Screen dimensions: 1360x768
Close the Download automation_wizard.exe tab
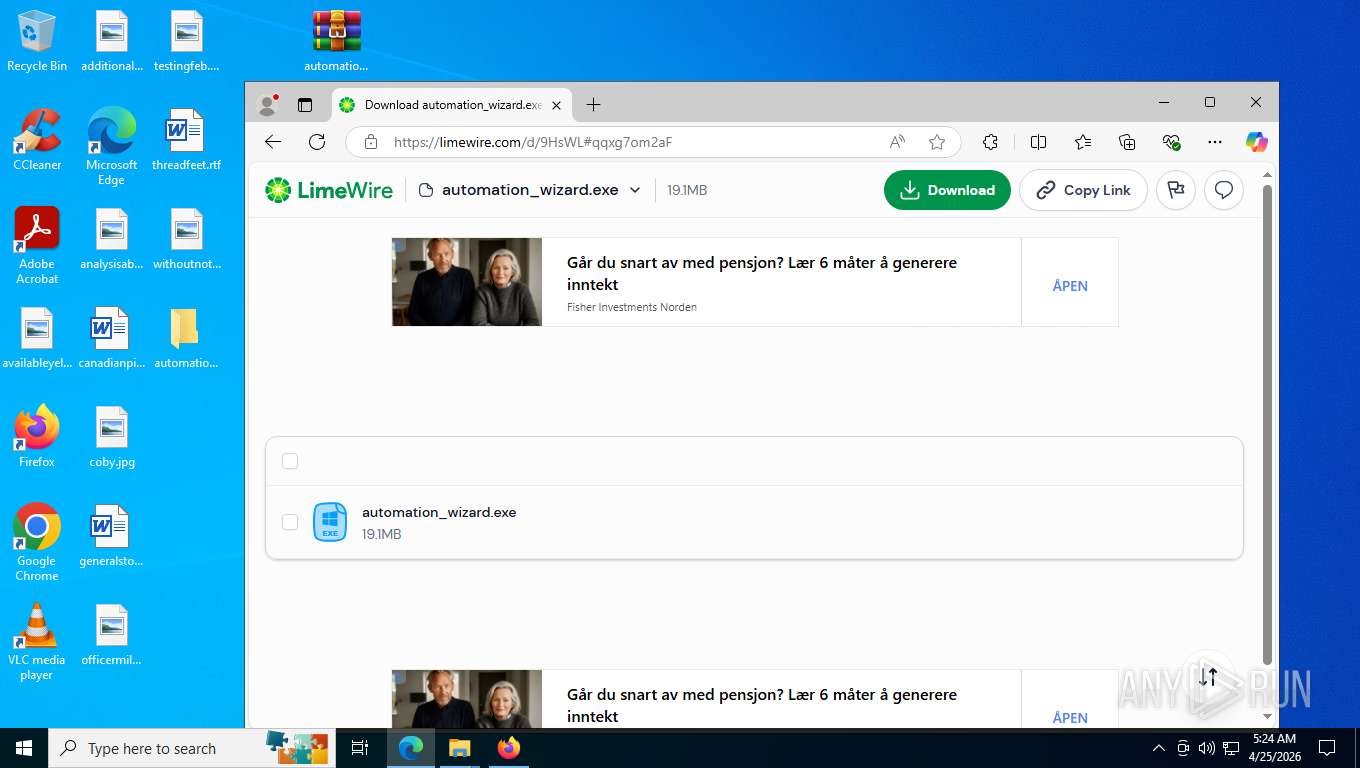557,104
